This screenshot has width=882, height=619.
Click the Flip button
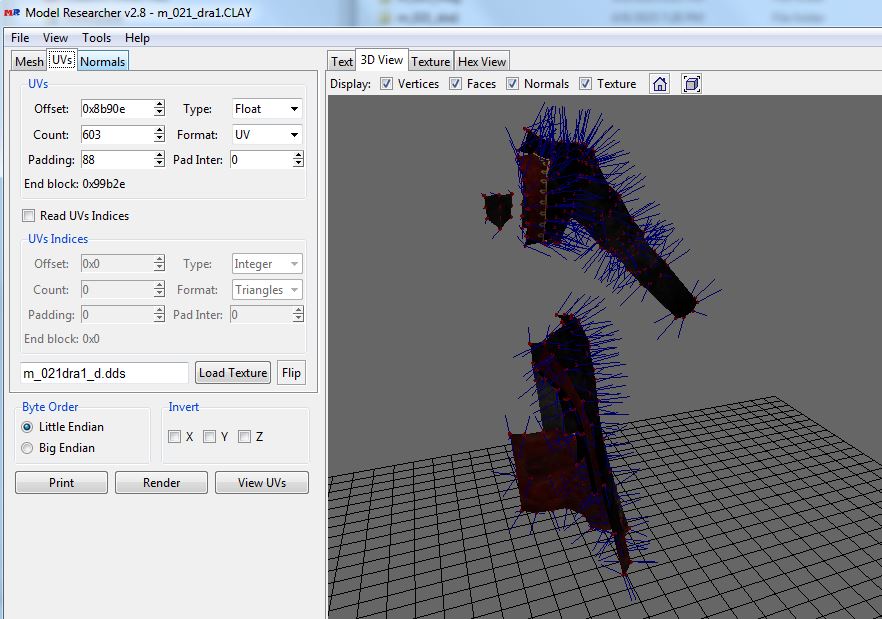pyautogui.click(x=291, y=373)
